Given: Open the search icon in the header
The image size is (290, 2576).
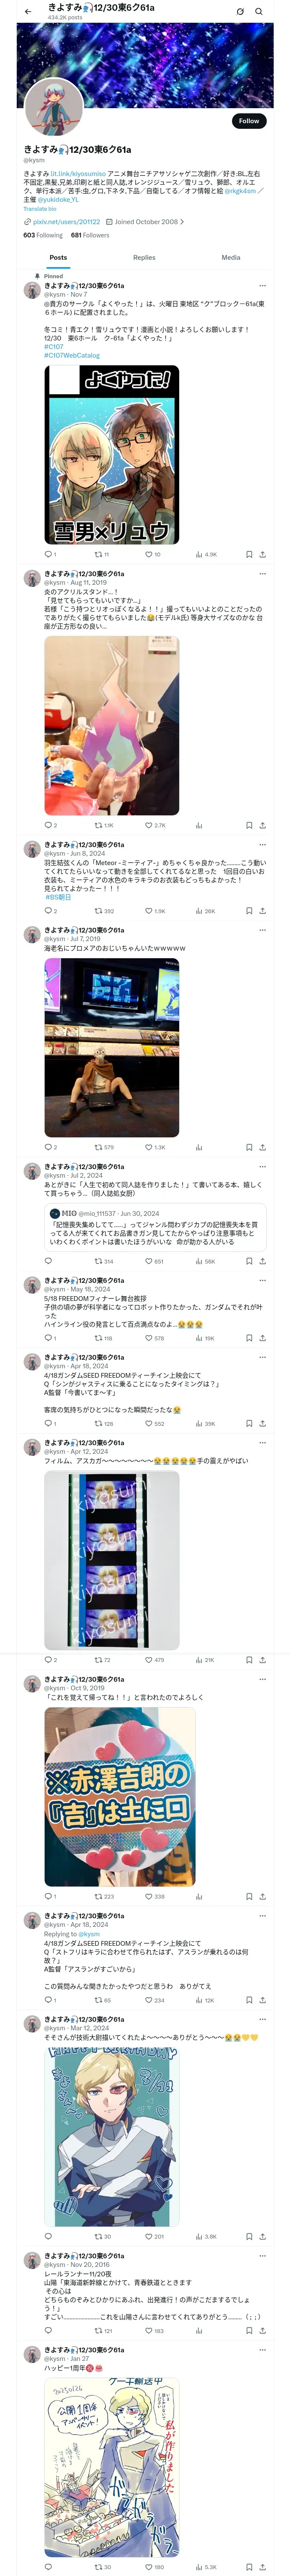Looking at the screenshot, I should [x=258, y=11].
